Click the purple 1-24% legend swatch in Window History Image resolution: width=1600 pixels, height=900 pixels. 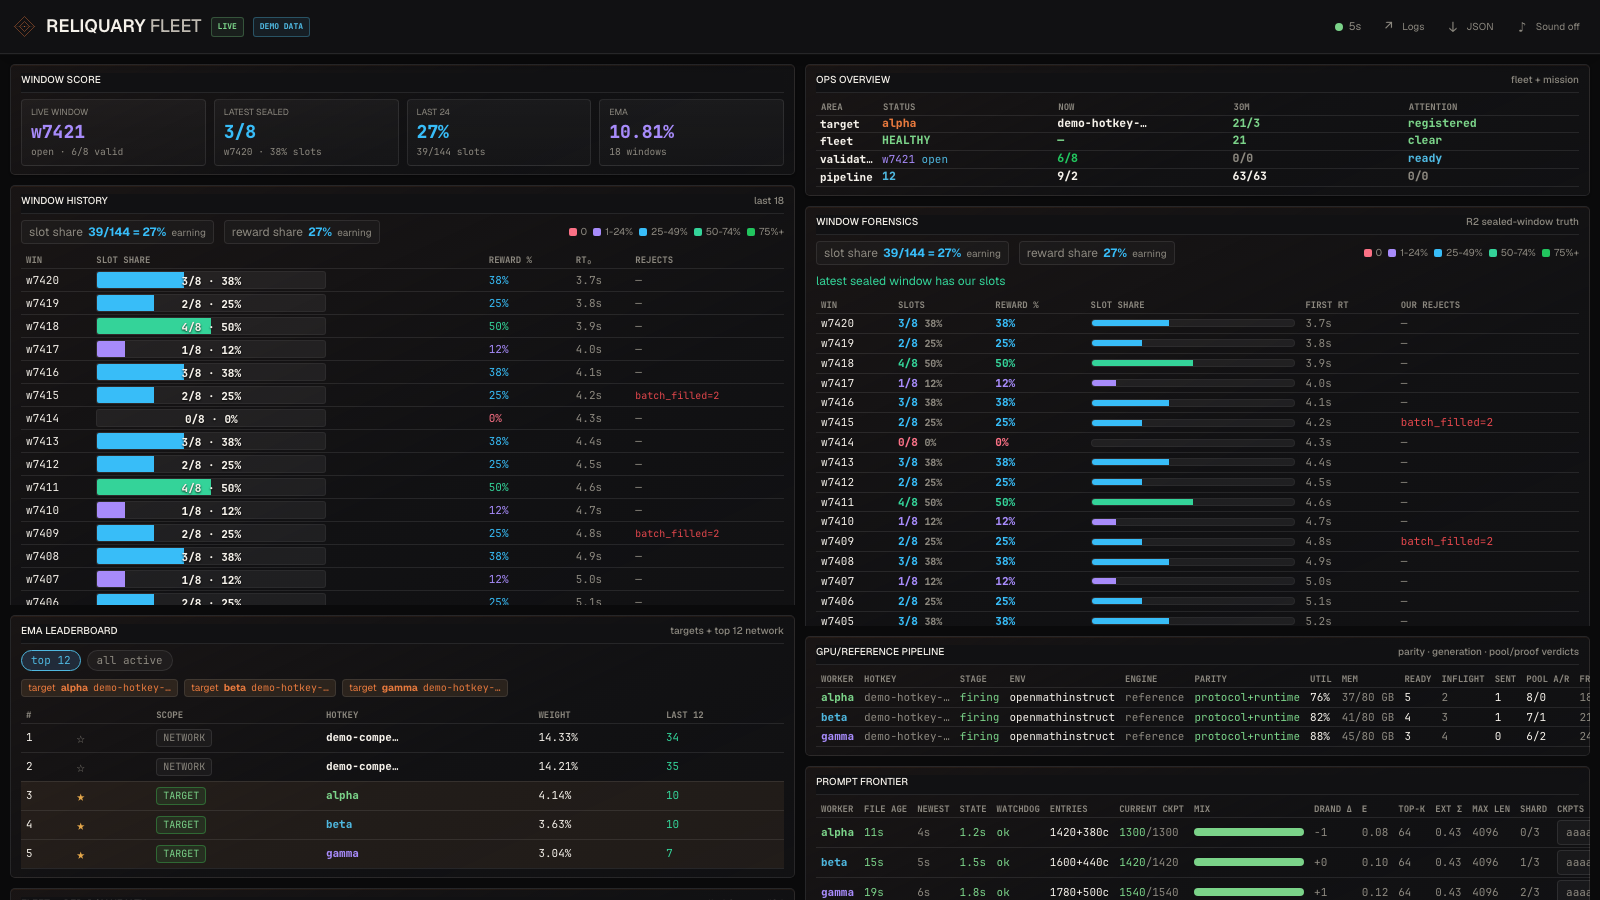(597, 232)
